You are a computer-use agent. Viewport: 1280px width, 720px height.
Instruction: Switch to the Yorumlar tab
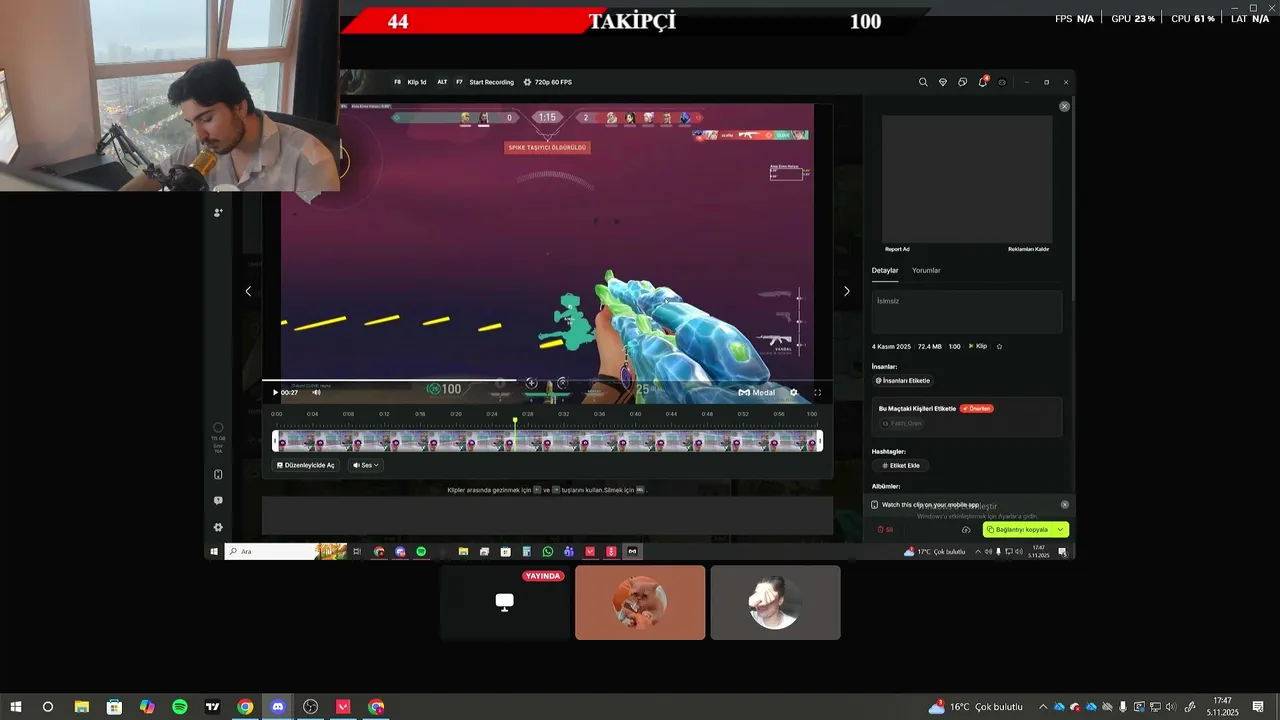[926, 270]
